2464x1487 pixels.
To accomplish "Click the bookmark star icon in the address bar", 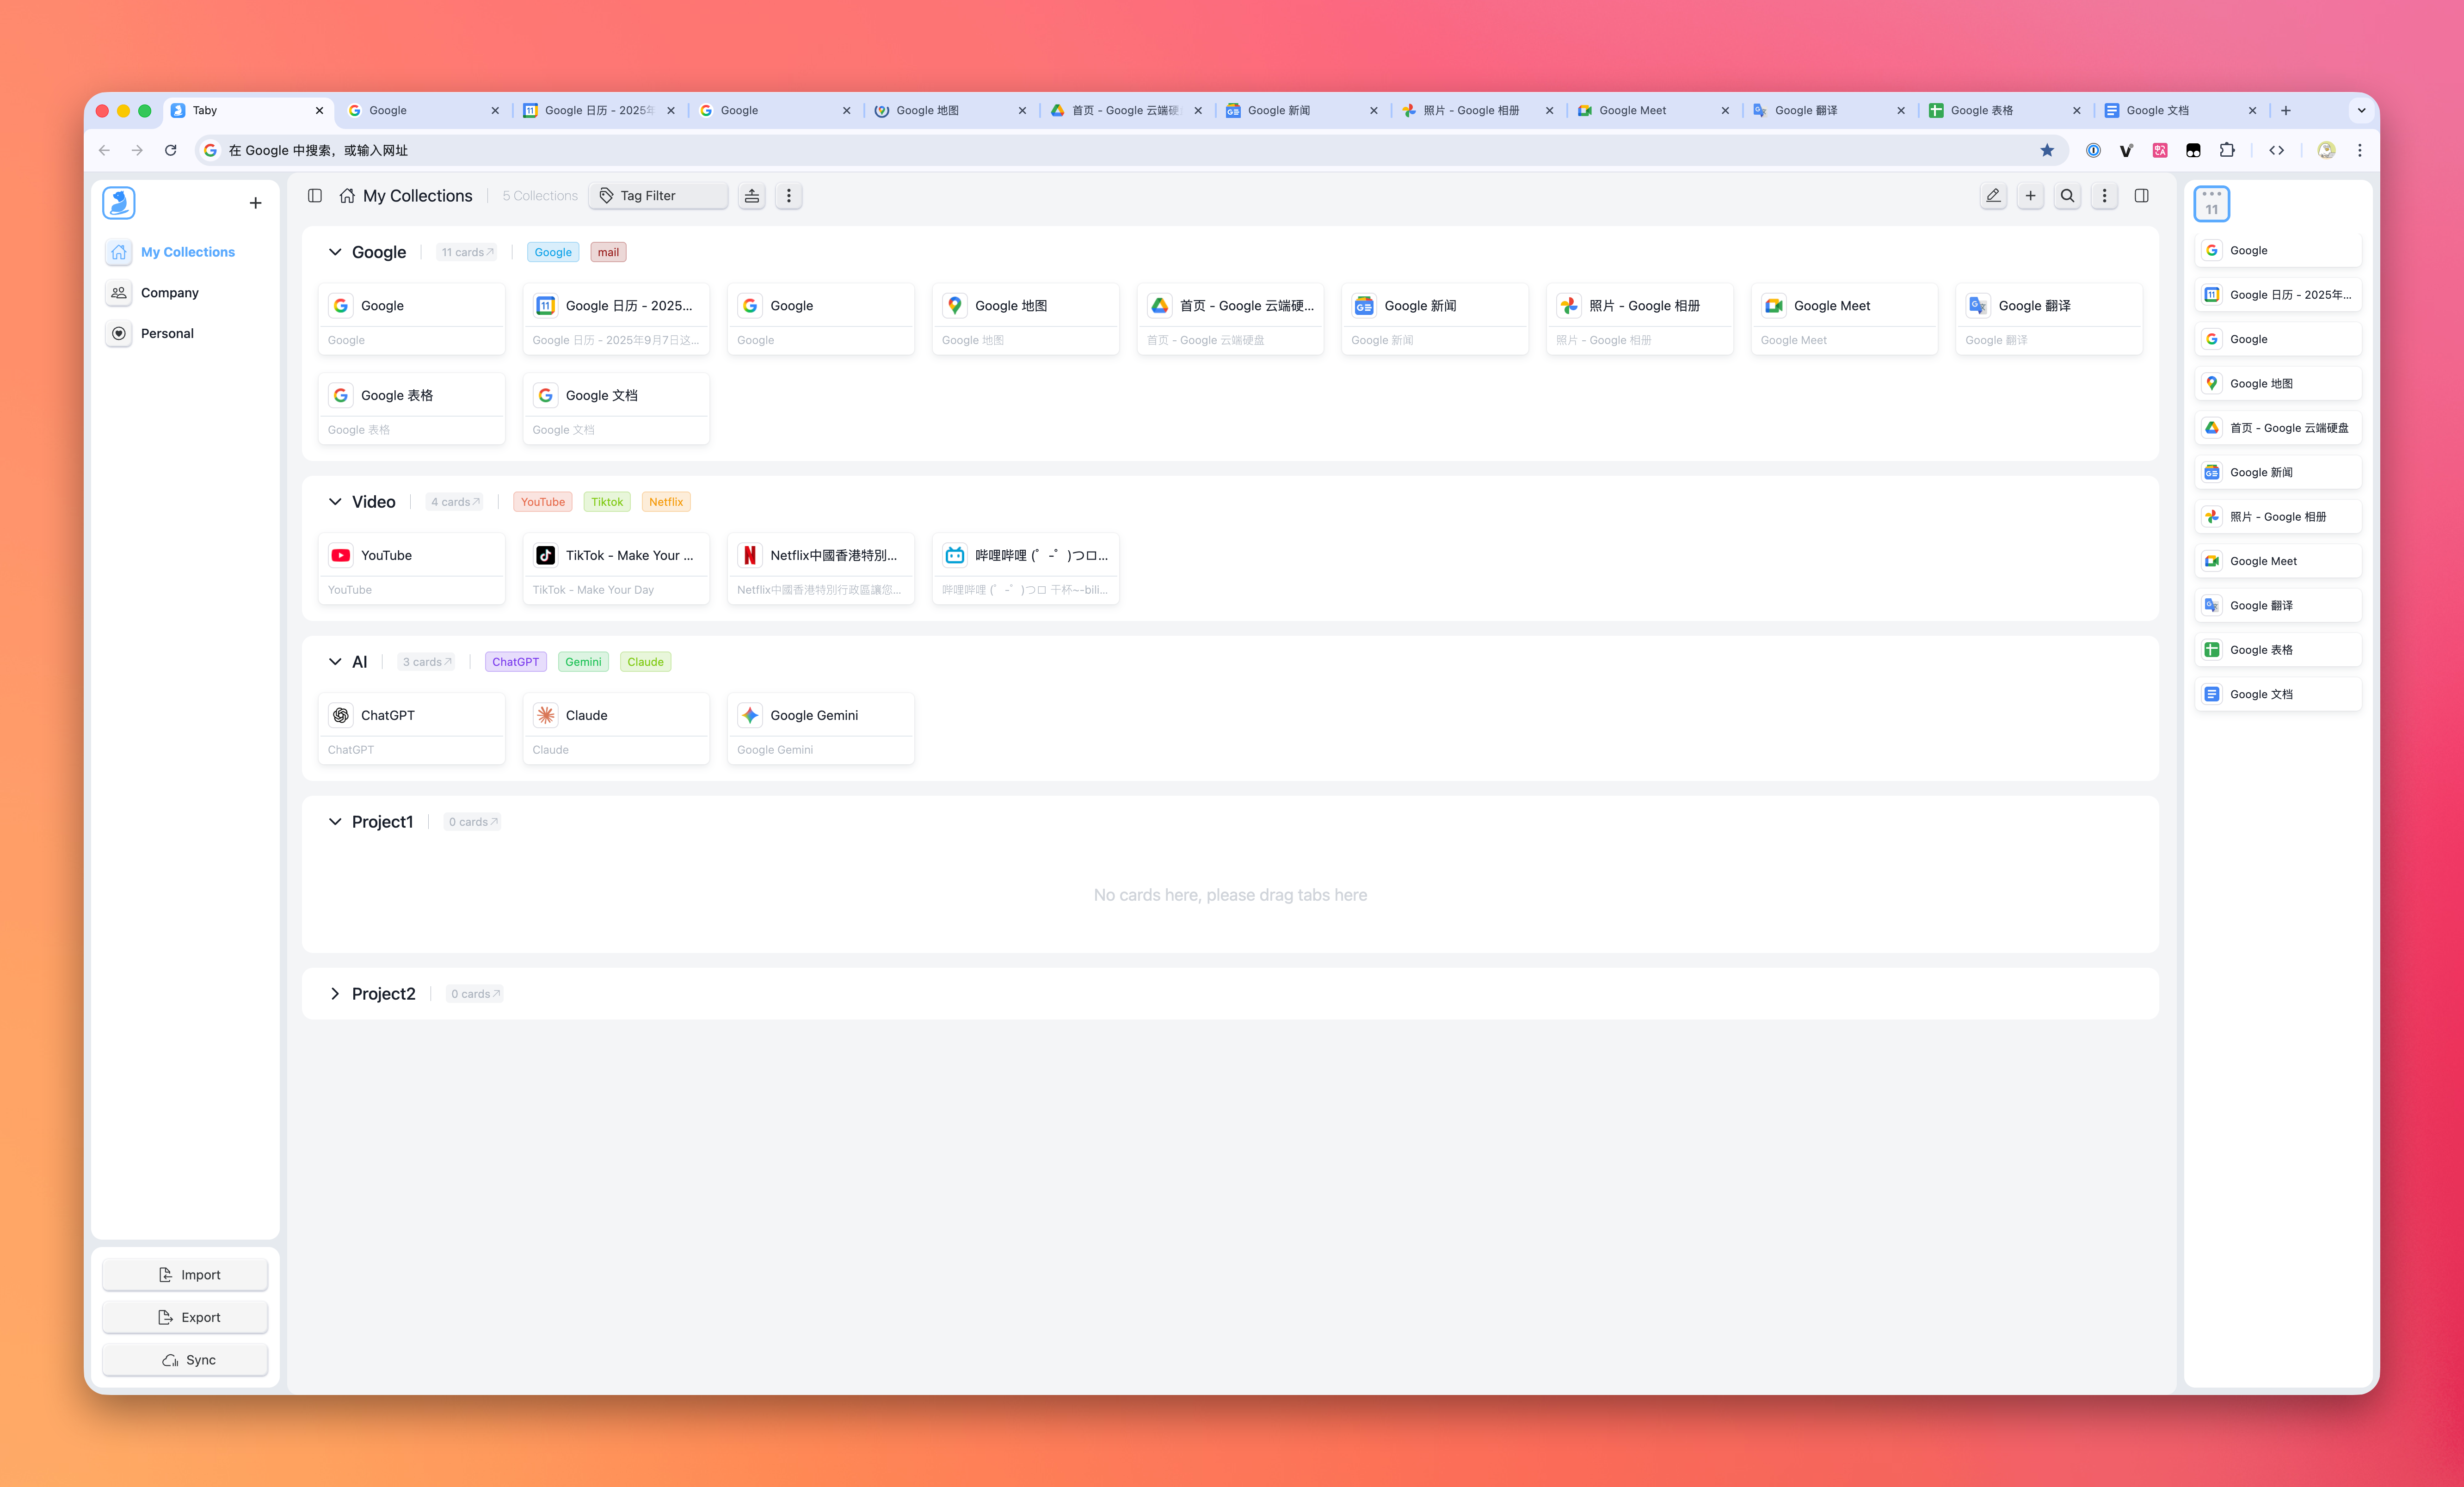I will [x=2047, y=150].
